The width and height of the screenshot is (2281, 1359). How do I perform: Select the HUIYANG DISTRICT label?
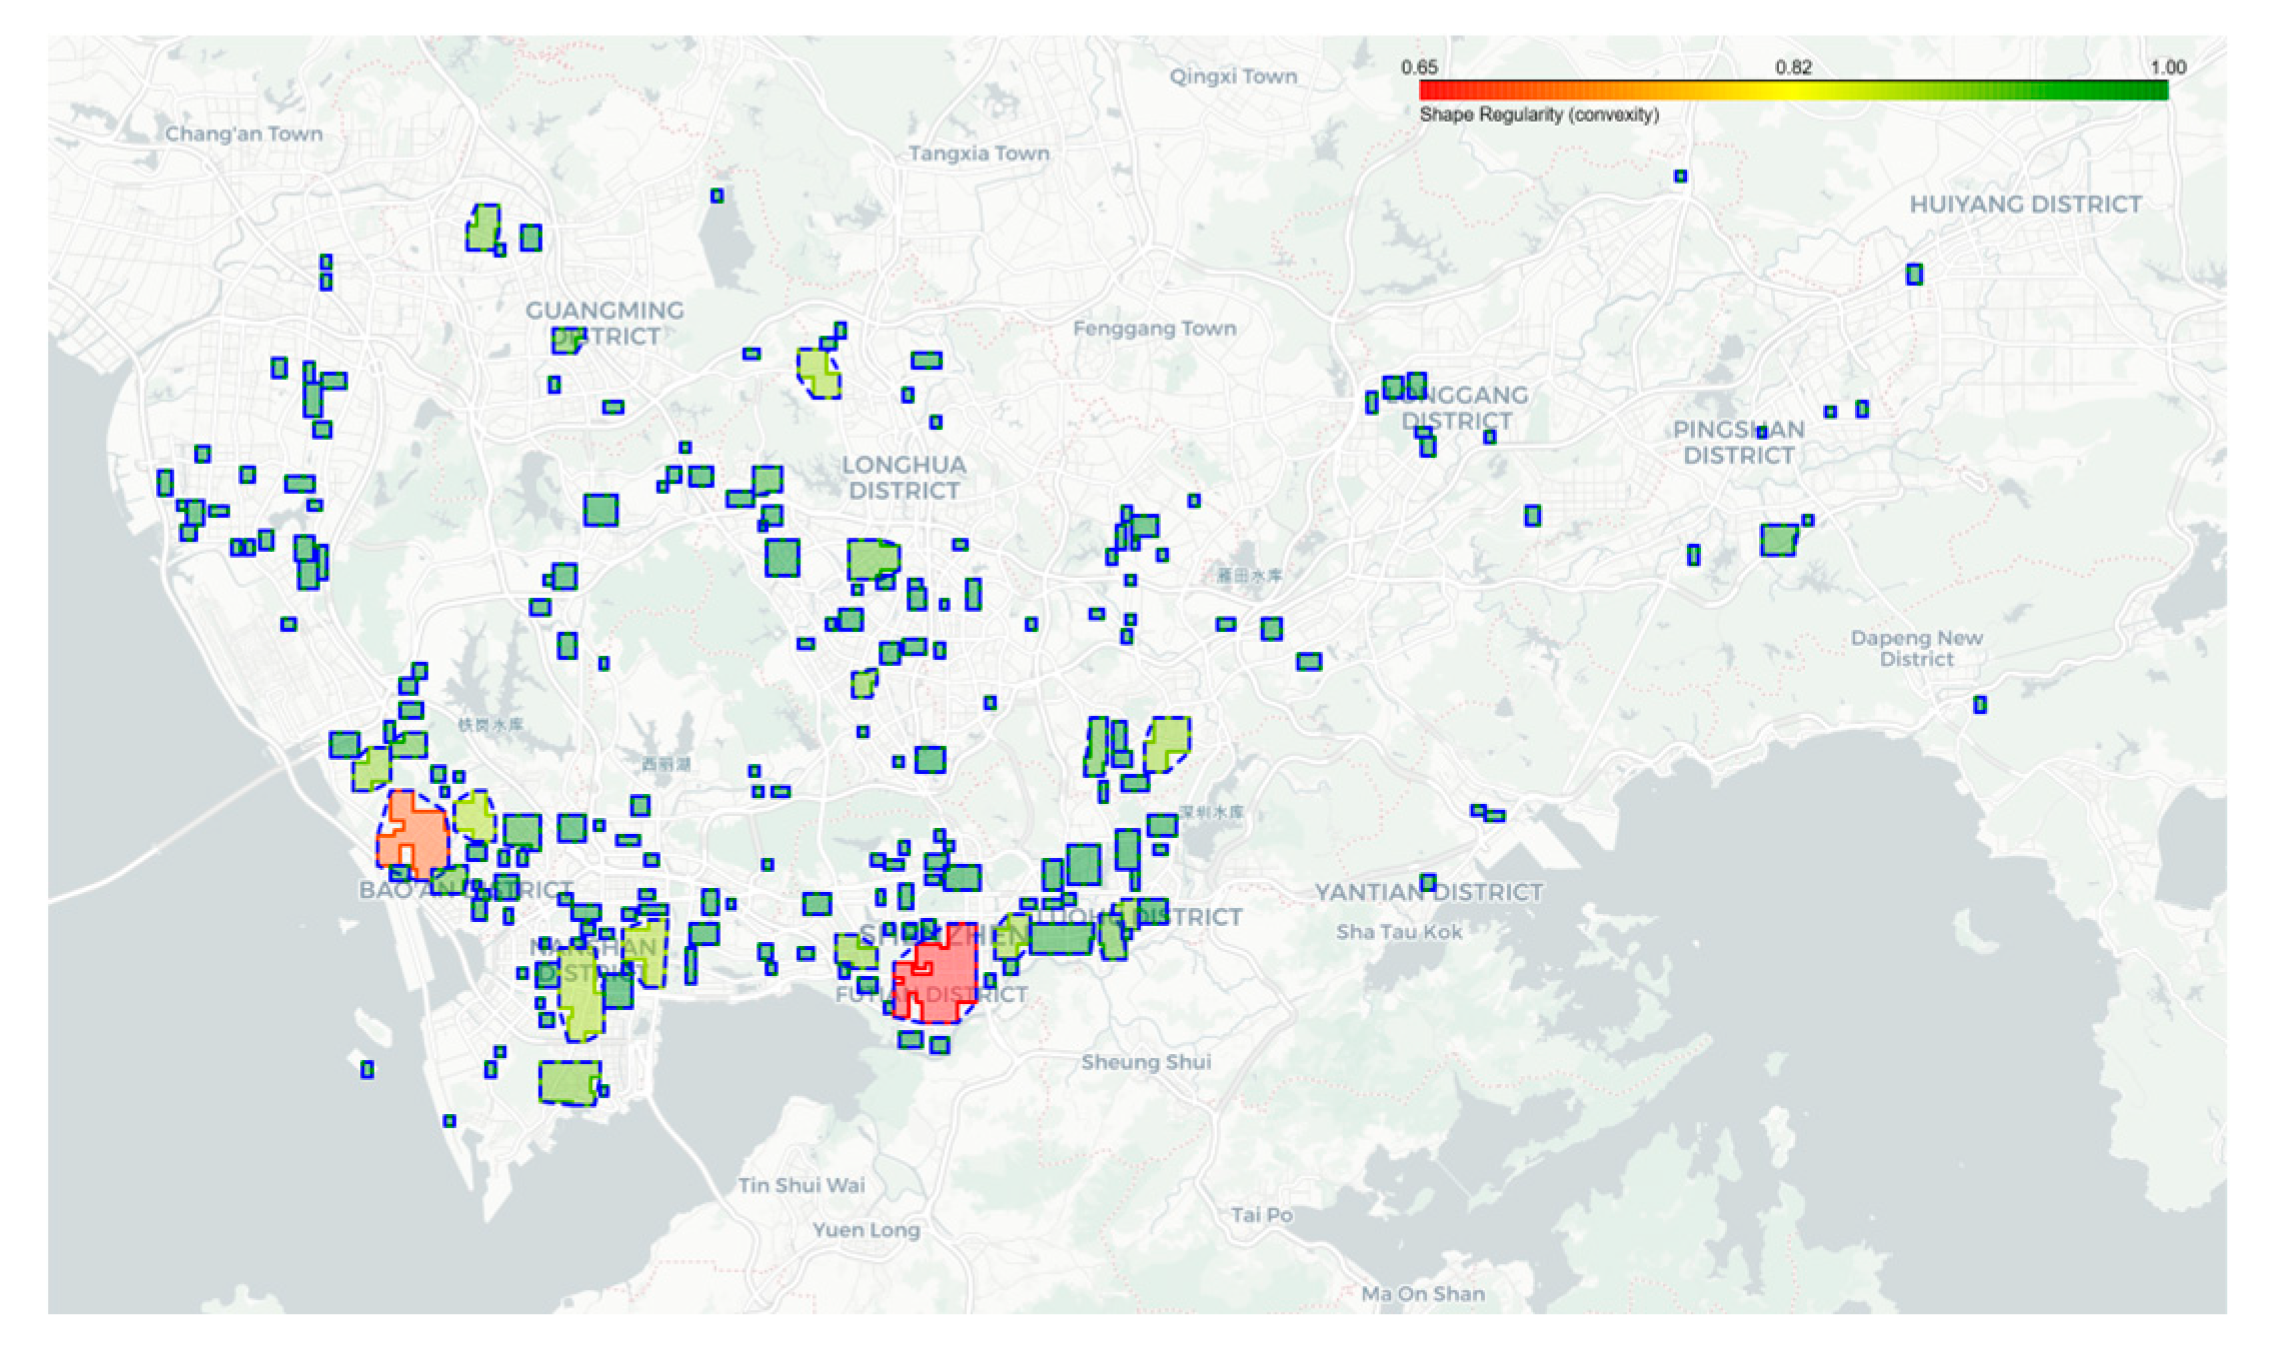coord(2024,204)
